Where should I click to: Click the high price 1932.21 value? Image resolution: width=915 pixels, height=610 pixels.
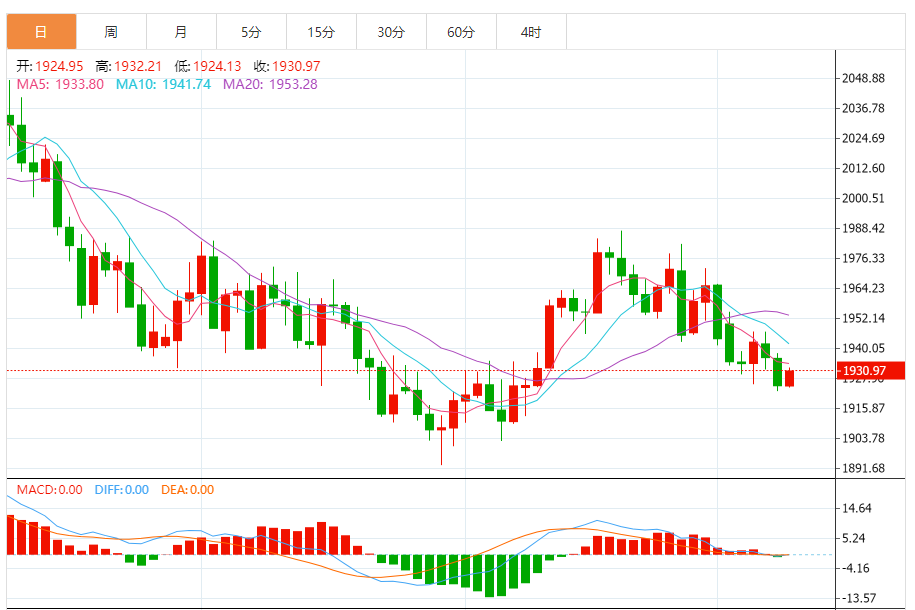pos(138,66)
